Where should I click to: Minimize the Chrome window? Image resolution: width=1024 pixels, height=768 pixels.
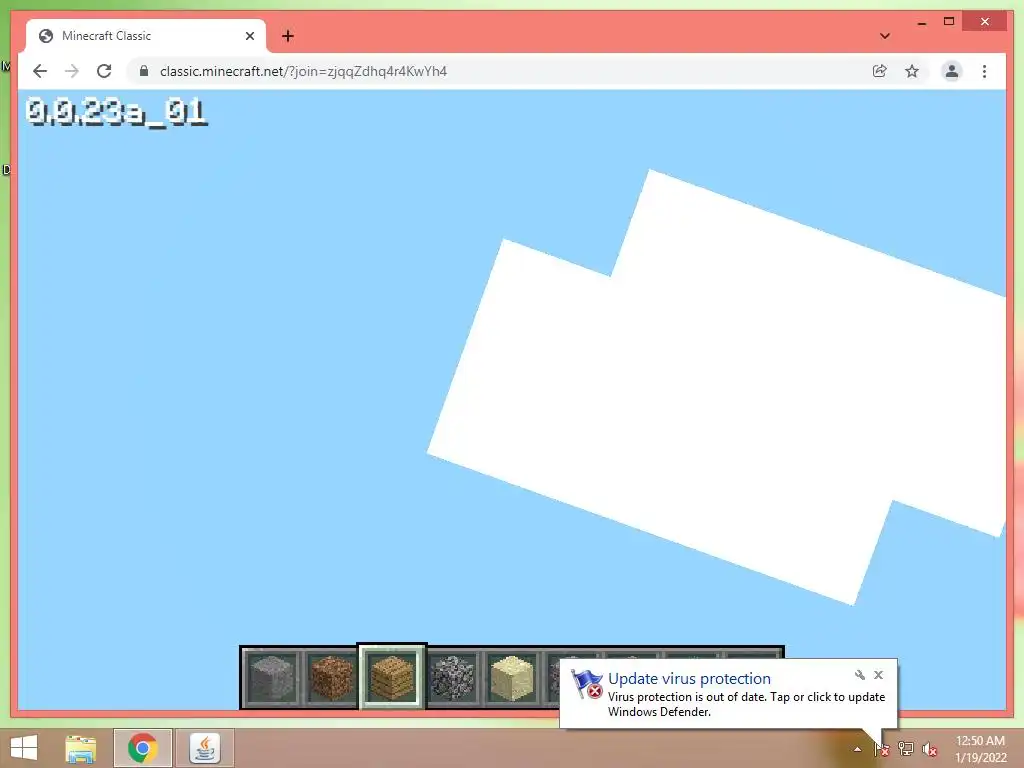point(921,22)
